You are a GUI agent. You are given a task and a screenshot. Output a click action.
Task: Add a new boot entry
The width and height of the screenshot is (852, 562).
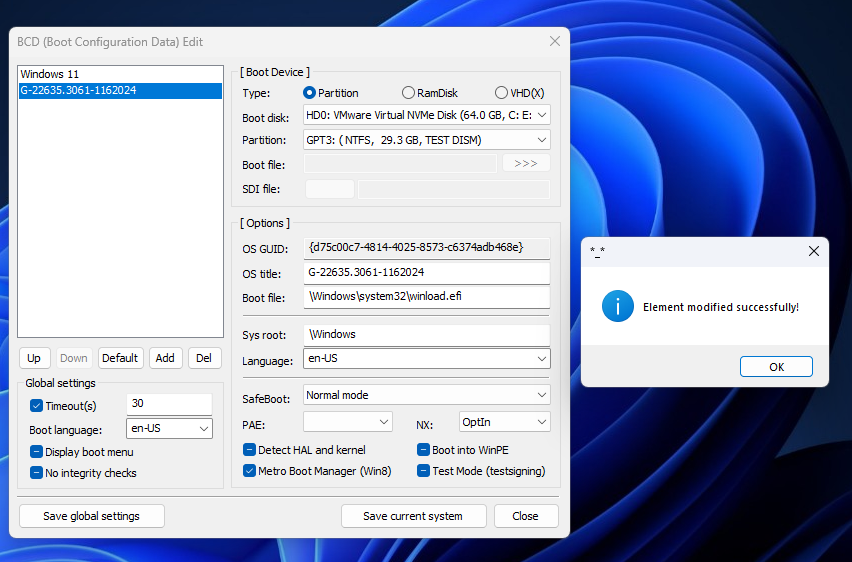coord(165,358)
